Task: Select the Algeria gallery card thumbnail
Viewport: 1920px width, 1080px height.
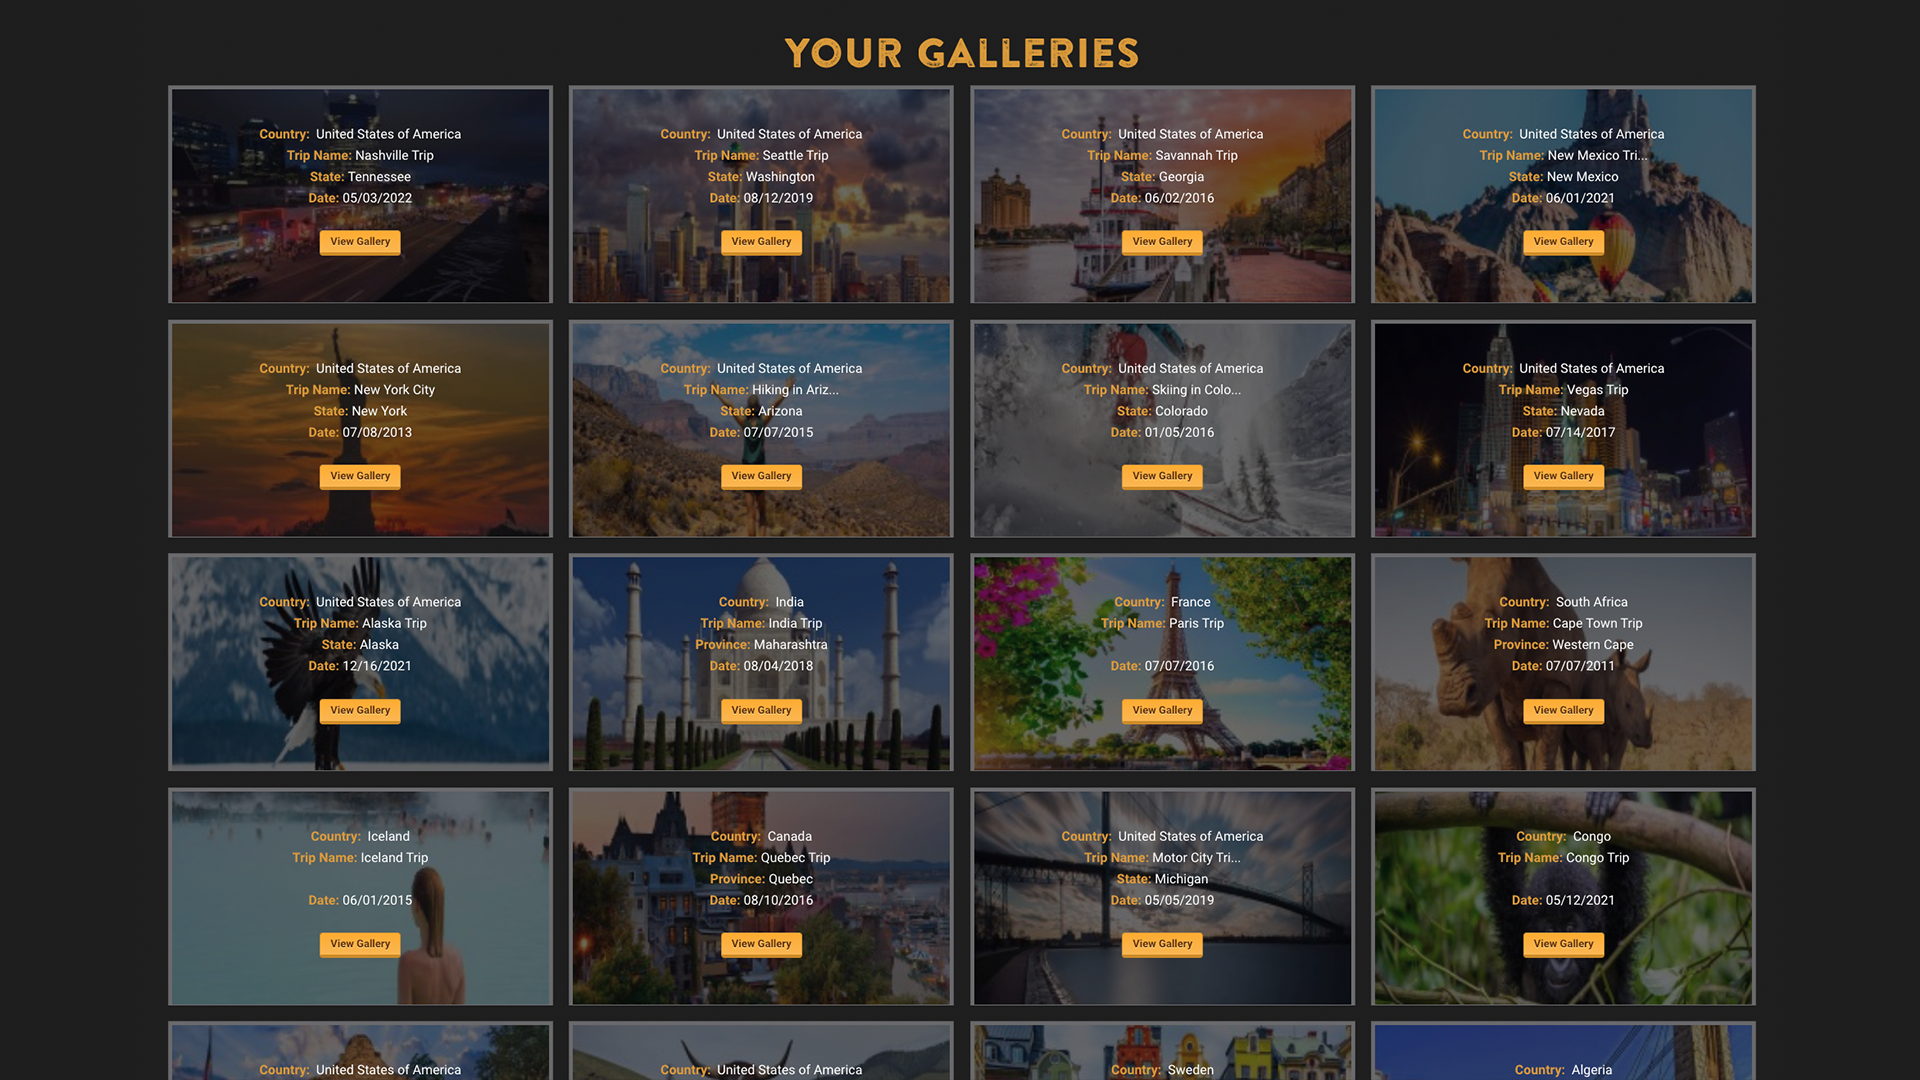Action: pos(1563,1051)
